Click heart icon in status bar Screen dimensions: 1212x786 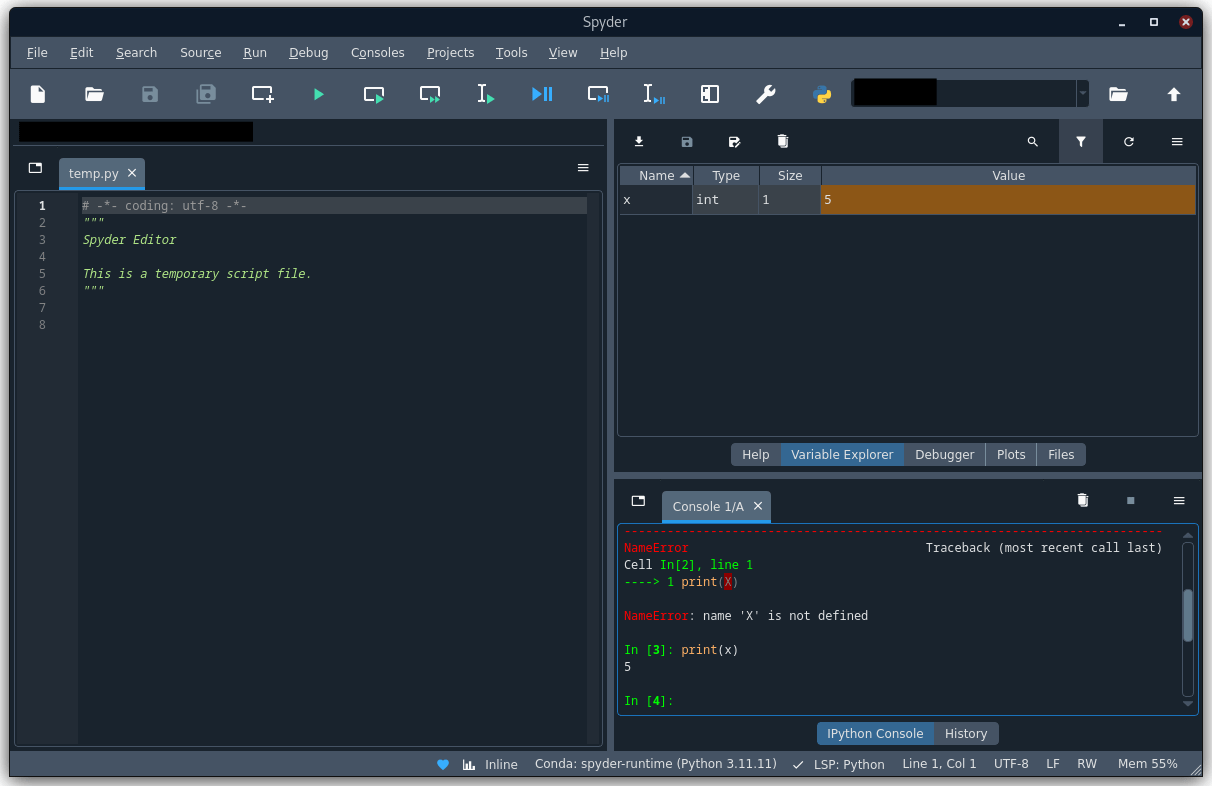click(x=443, y=764)
